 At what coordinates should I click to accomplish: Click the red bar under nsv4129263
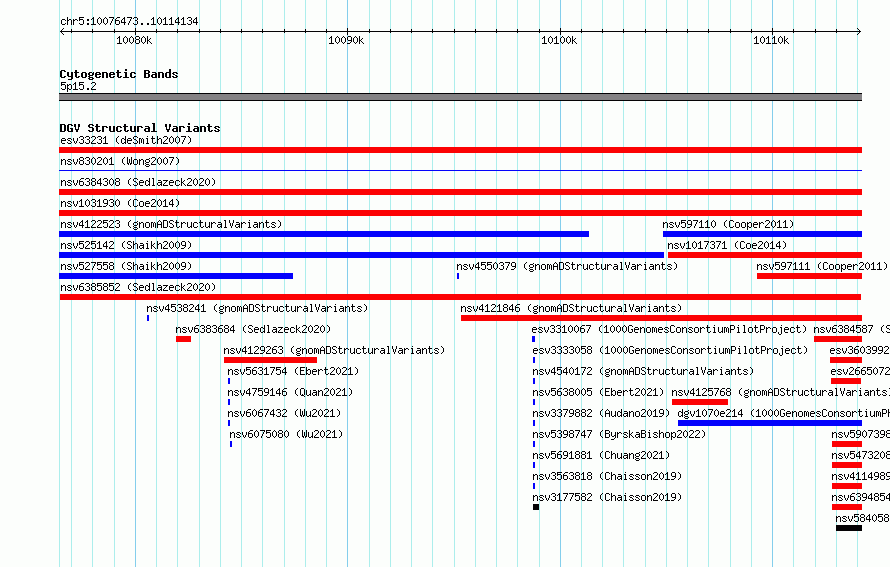coord(270,360)
